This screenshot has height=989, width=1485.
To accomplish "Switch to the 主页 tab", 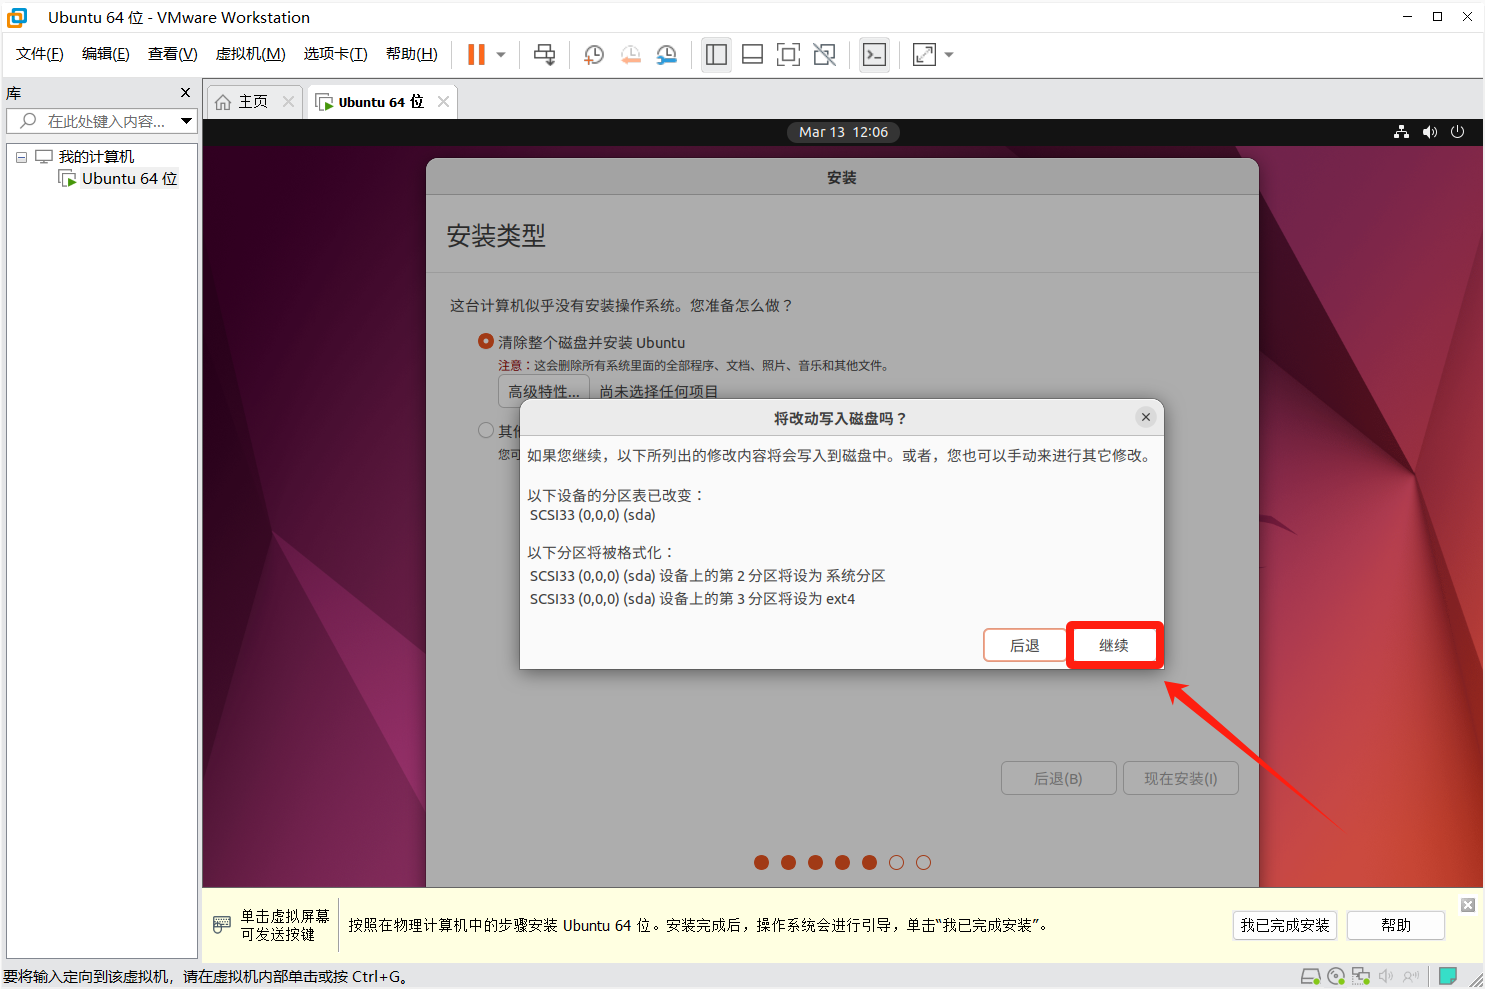I will click(243, 102).
